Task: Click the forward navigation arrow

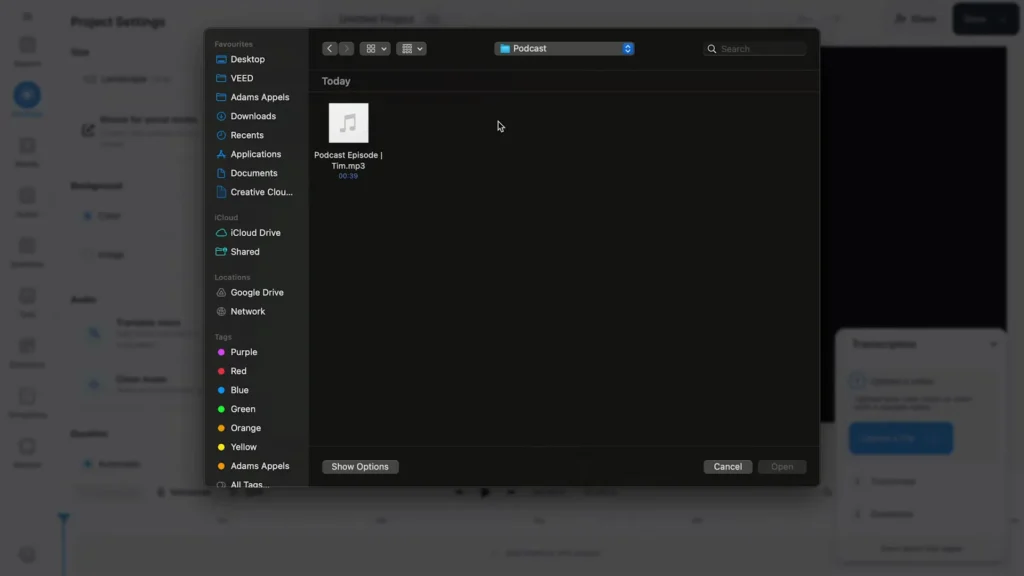Action: pyautogui.click(x=346, y=49)
